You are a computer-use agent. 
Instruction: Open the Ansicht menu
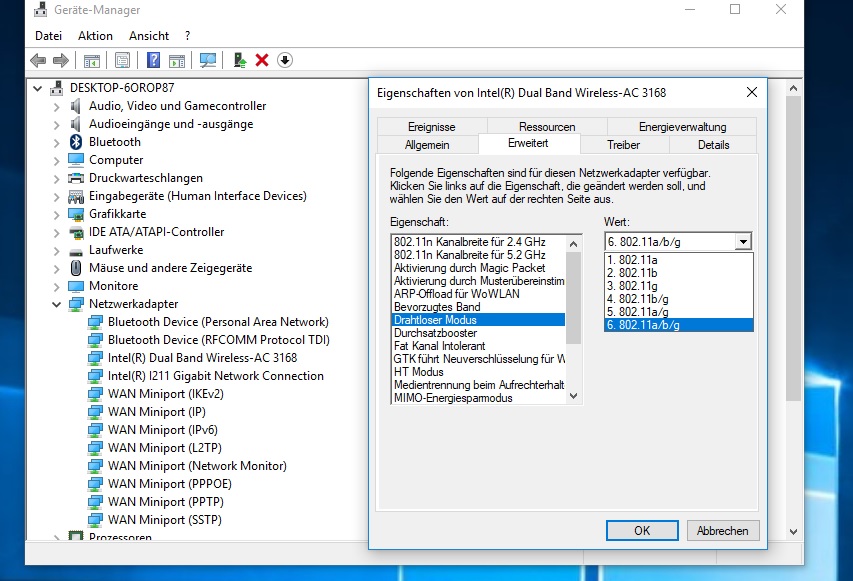click(148, 35)
